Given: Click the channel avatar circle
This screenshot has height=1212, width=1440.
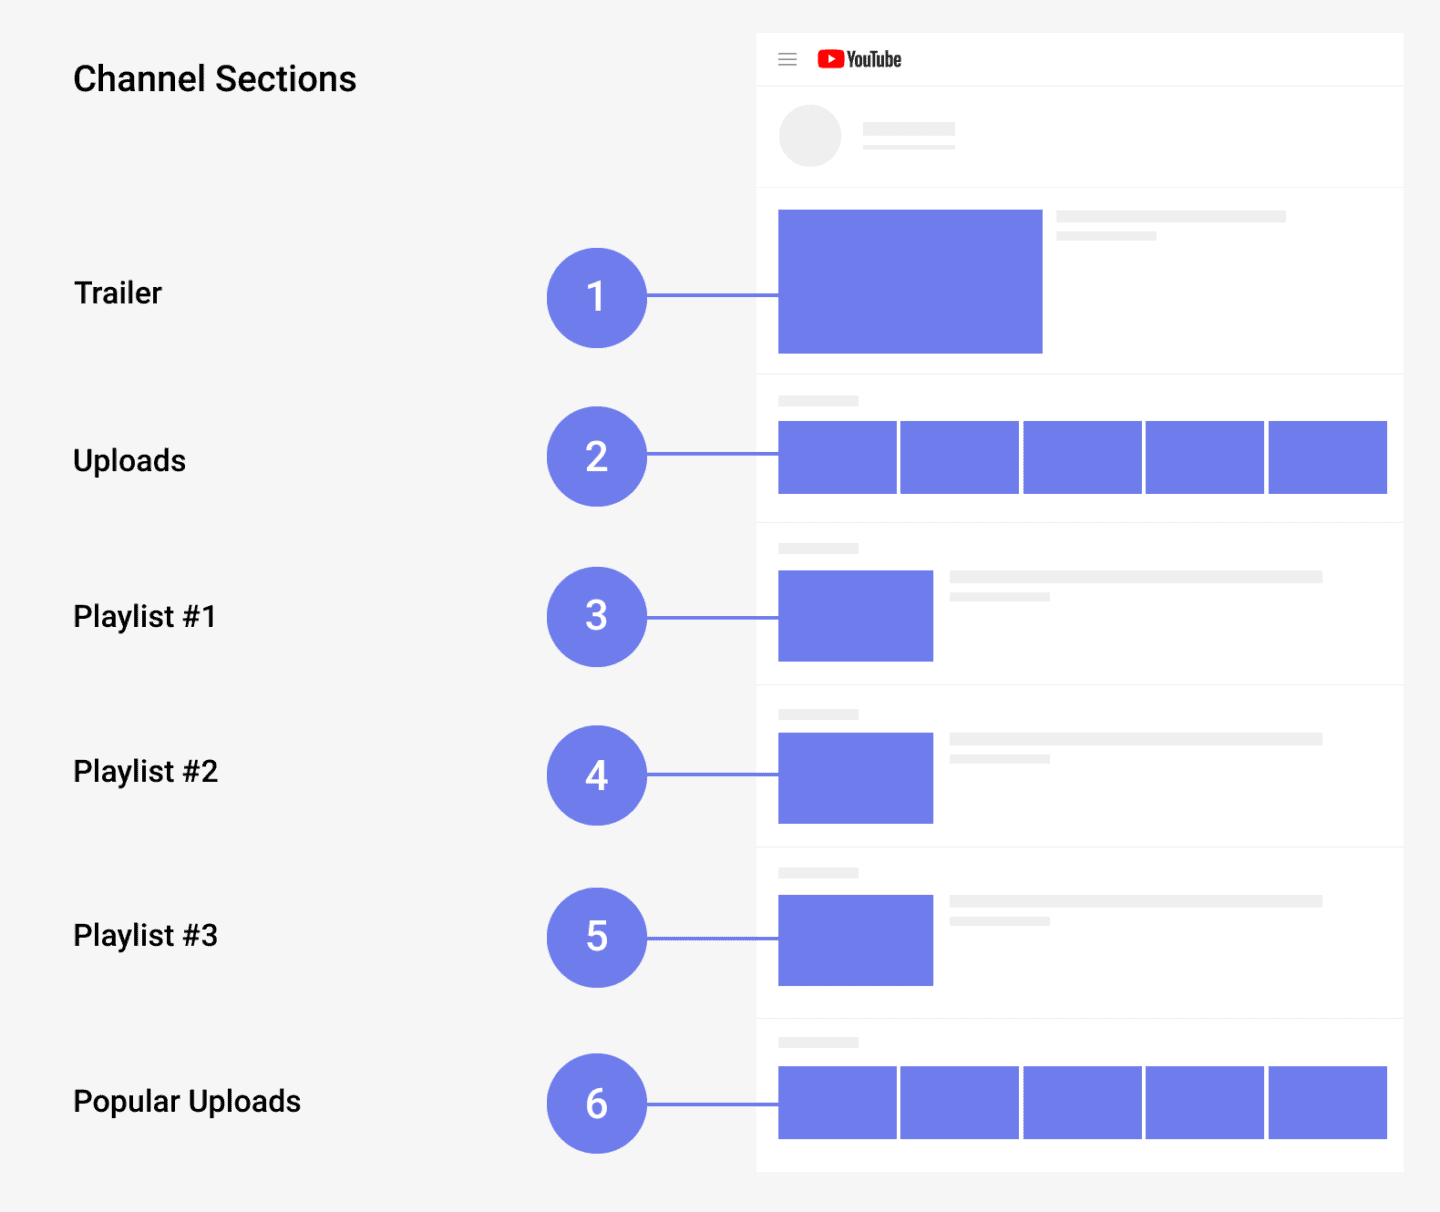Looking at the screenshot, I should point(810,136).
